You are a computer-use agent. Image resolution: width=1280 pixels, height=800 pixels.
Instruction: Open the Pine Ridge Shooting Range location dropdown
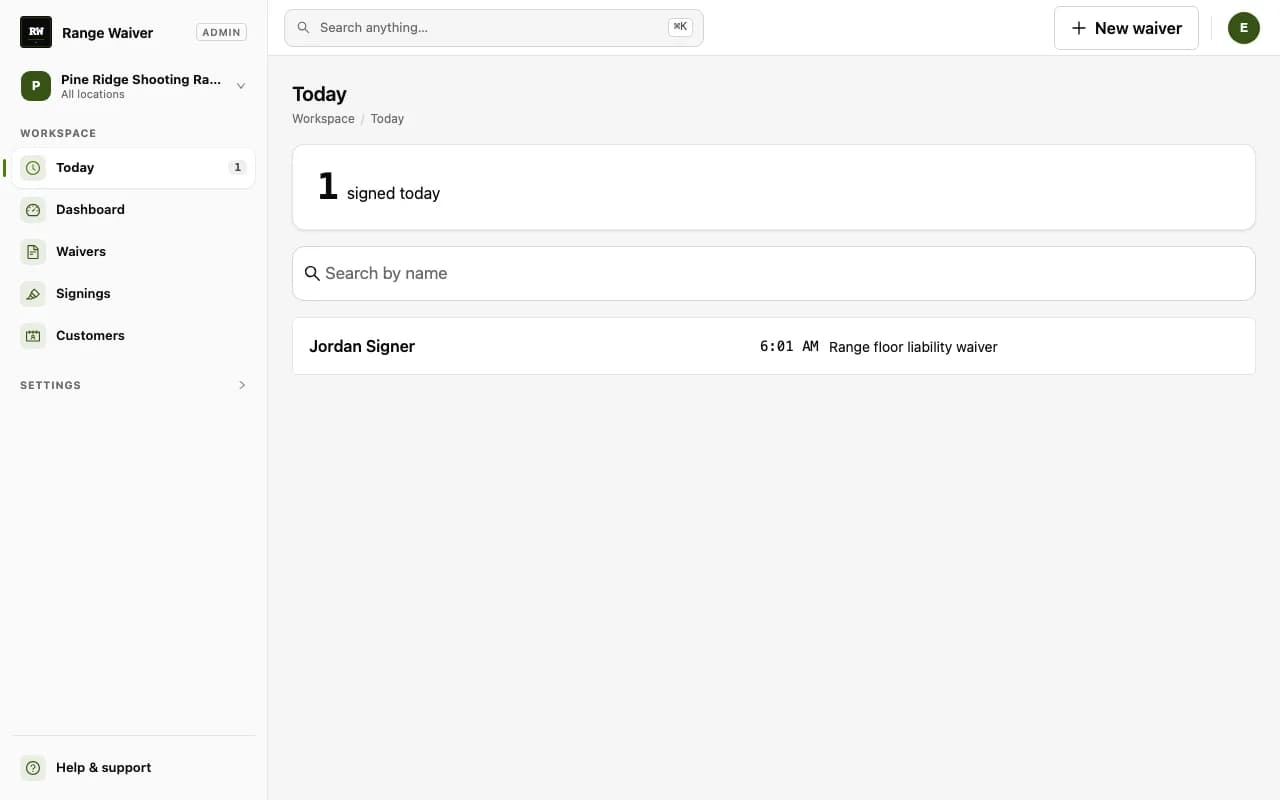pos(134,86)
